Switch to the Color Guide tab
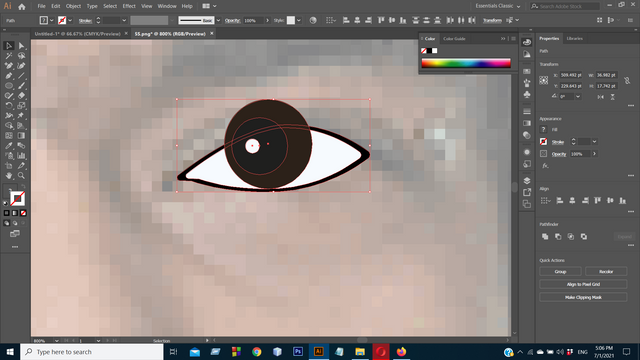 [x=454, y=39]
